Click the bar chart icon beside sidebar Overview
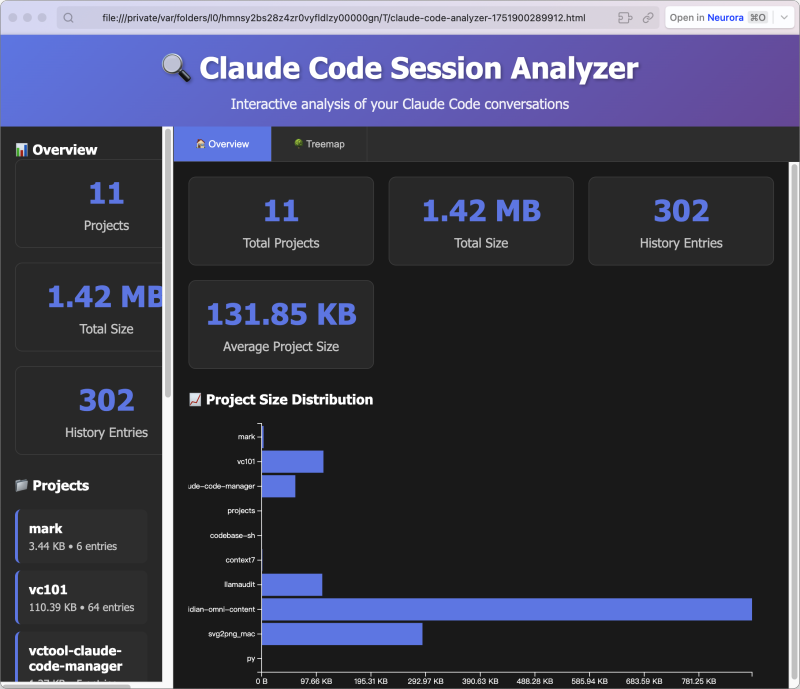The height and width of the screenshot is (689, 800). click(x=21, y=150)
